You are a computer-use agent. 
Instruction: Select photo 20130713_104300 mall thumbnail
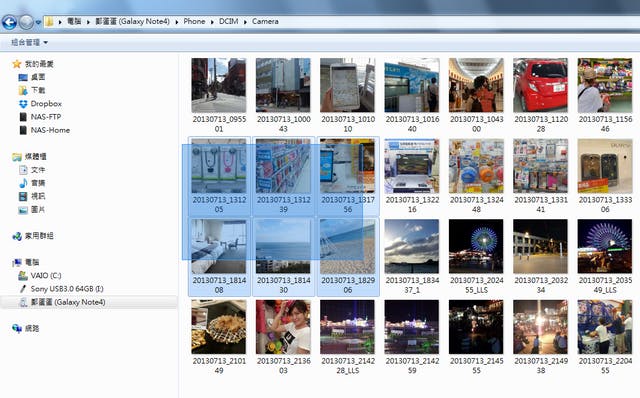coord(476,85)
